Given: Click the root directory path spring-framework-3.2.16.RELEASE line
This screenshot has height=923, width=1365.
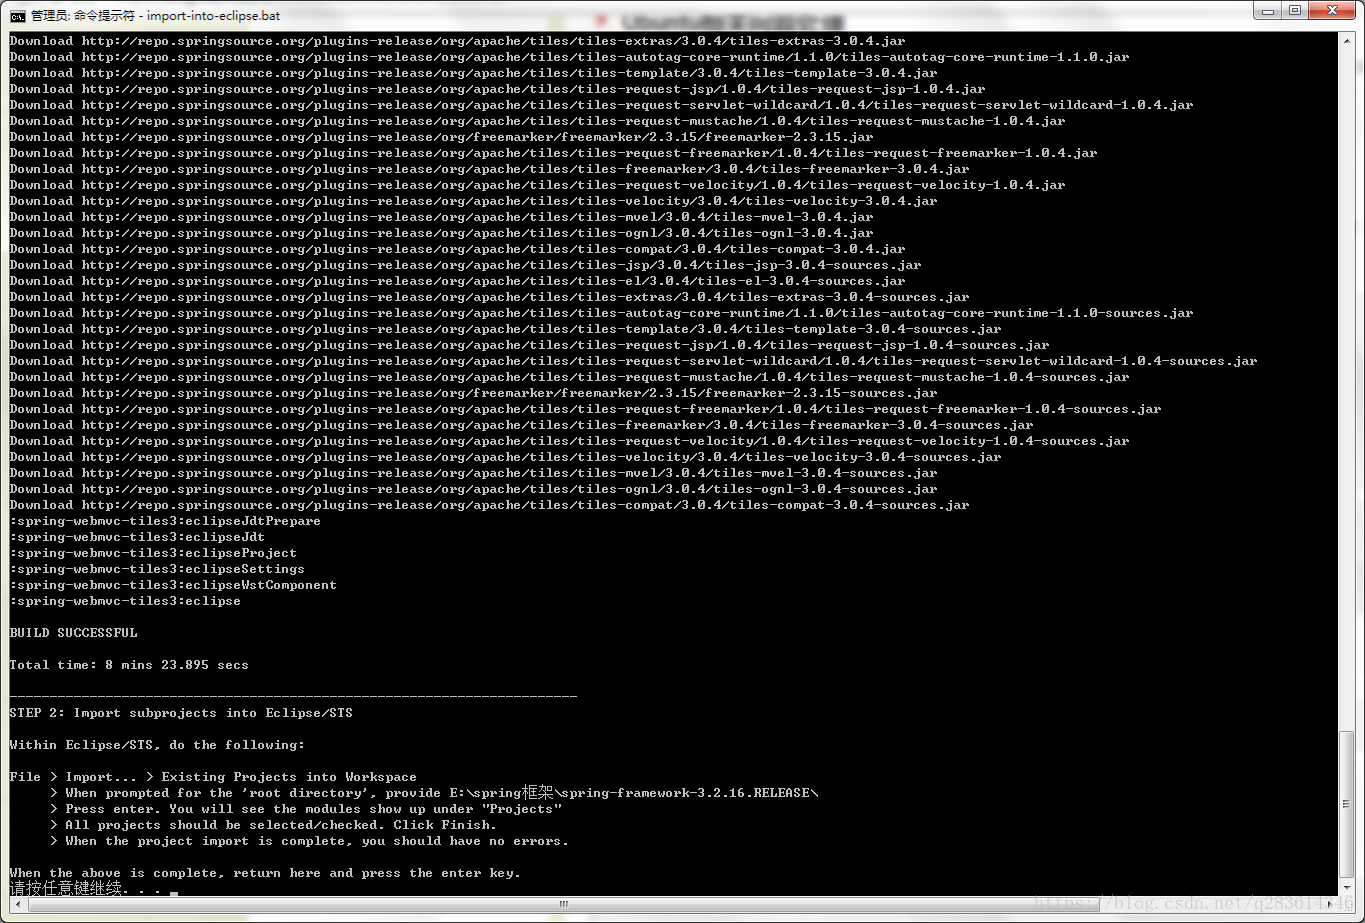Looking at the screenshot, I should pos(434,793).
